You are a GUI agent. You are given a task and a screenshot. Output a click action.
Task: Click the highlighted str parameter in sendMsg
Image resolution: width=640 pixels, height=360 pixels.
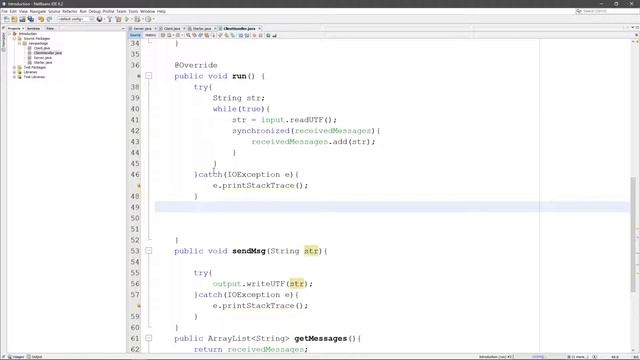(311, 251)
